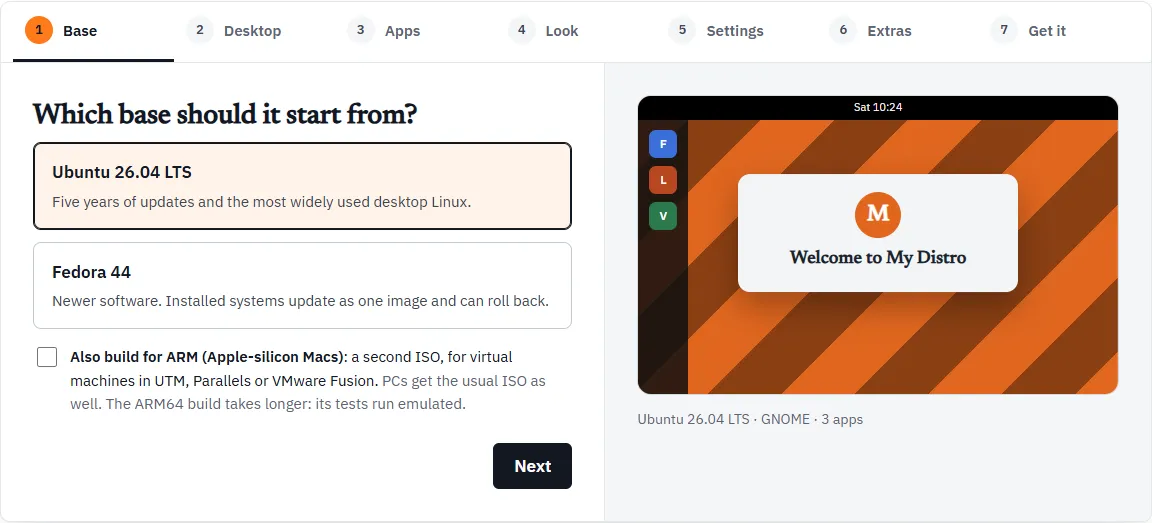Viewport: 1152px width, 523px height.
Task: Go to the Desktop step tab
Action: tap(254, 31)
